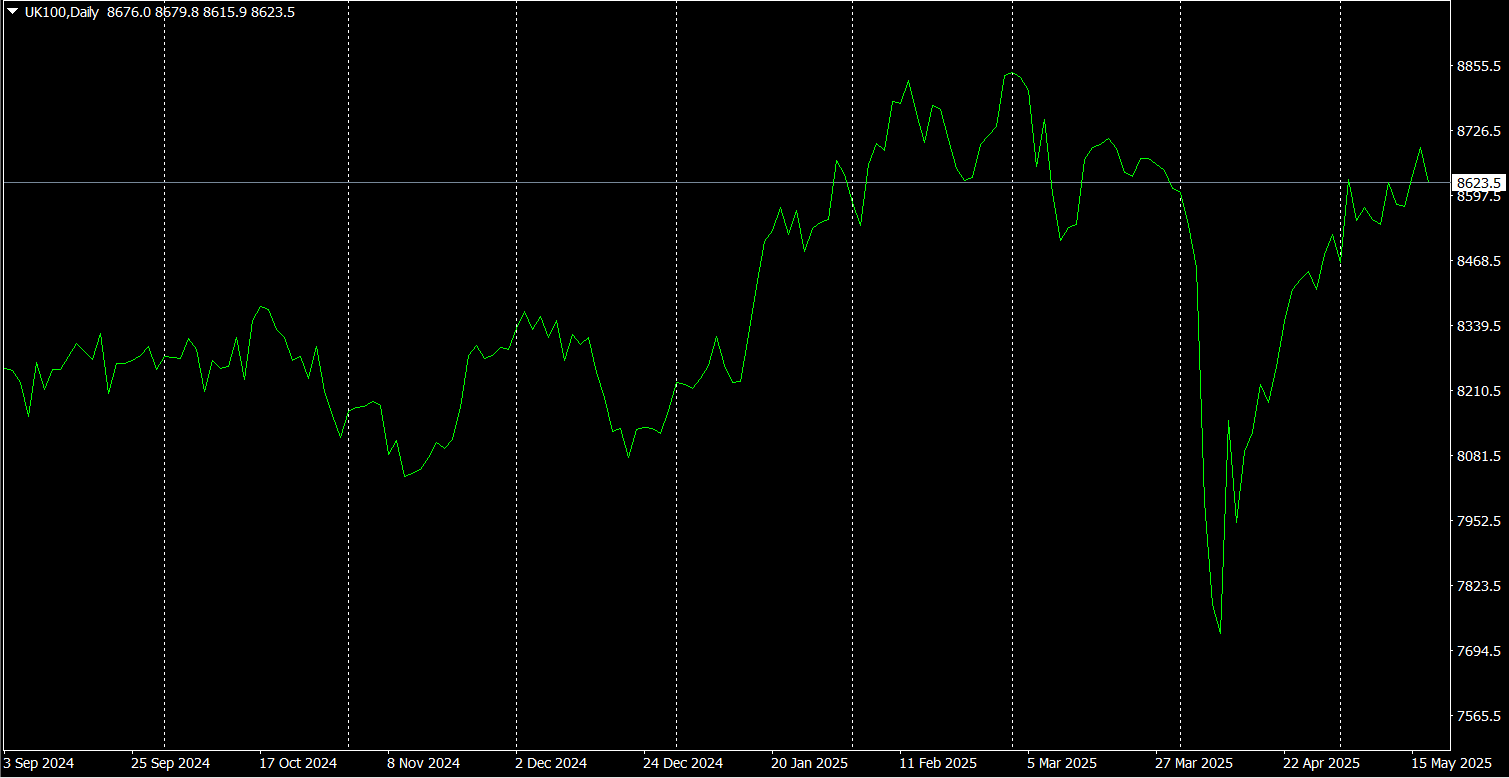Select the 17 Oct 2024 date label
This screenshot has width=1509, height=778.
pos(298,763)
